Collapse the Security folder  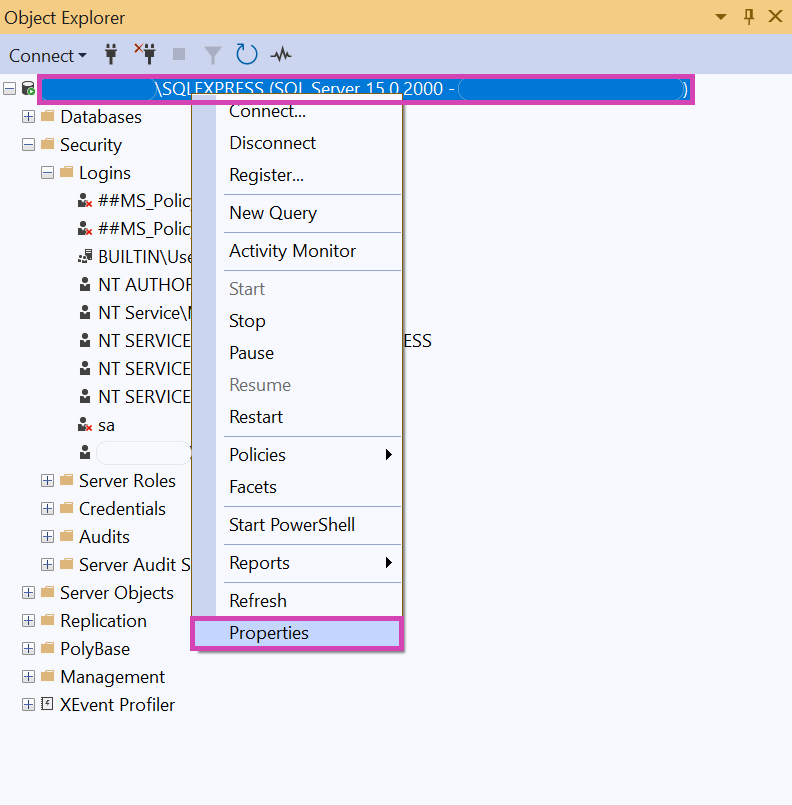pyautogui.click(x=28, y=145)
